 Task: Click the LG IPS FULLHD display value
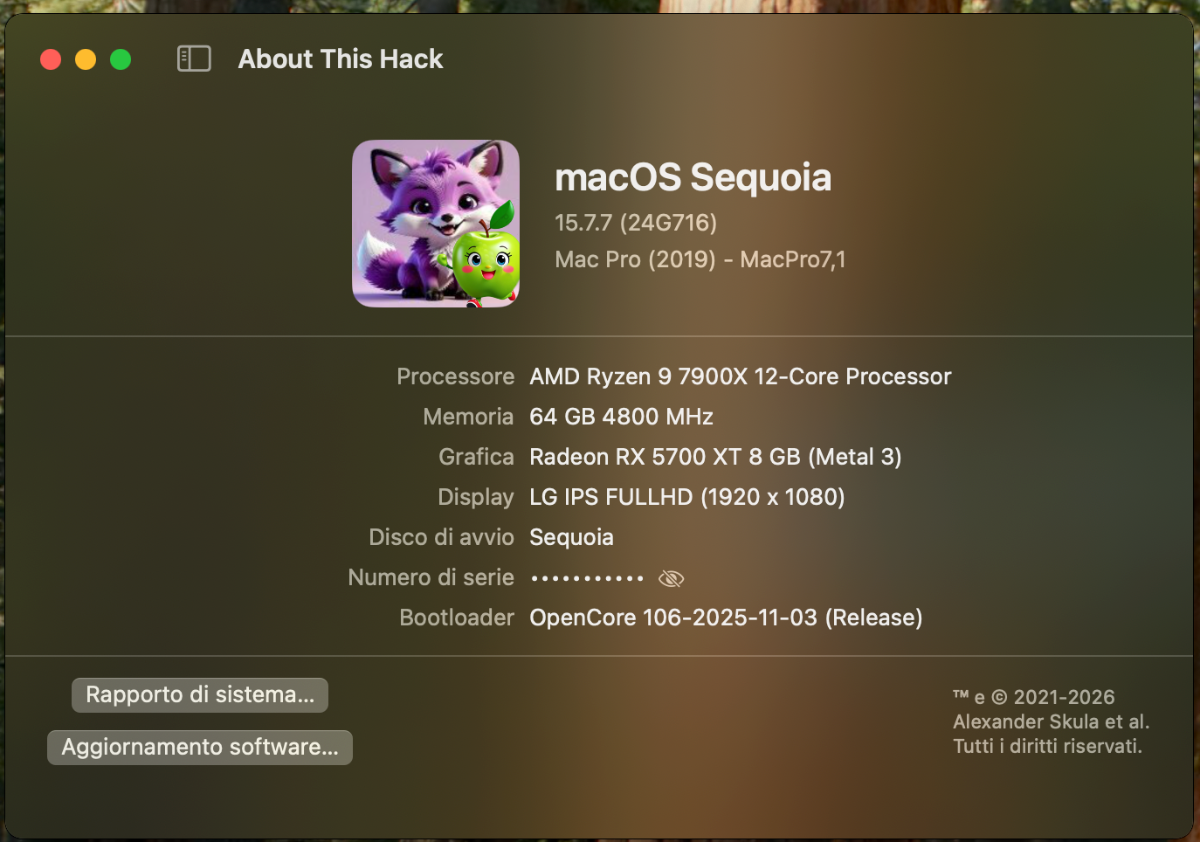click(687, 497)
